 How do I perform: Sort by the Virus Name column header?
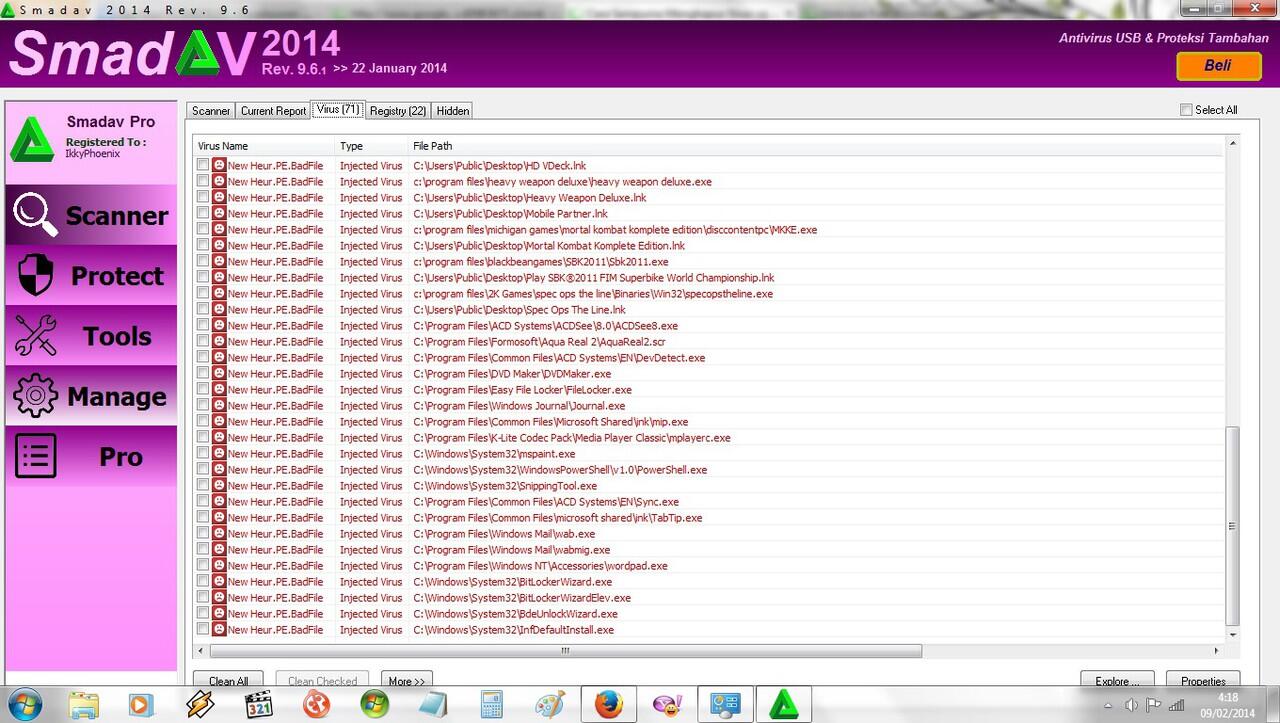(264, 146)
